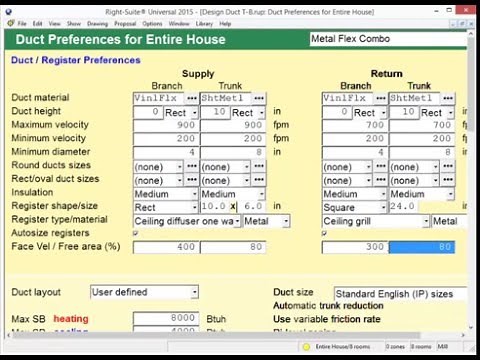Open the View menu
This screenshot has height=360, width=480.
click(x=54, y=24)
